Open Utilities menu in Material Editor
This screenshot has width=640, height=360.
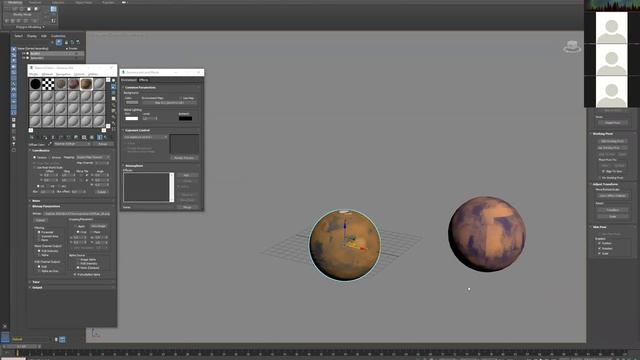point(93,74)
